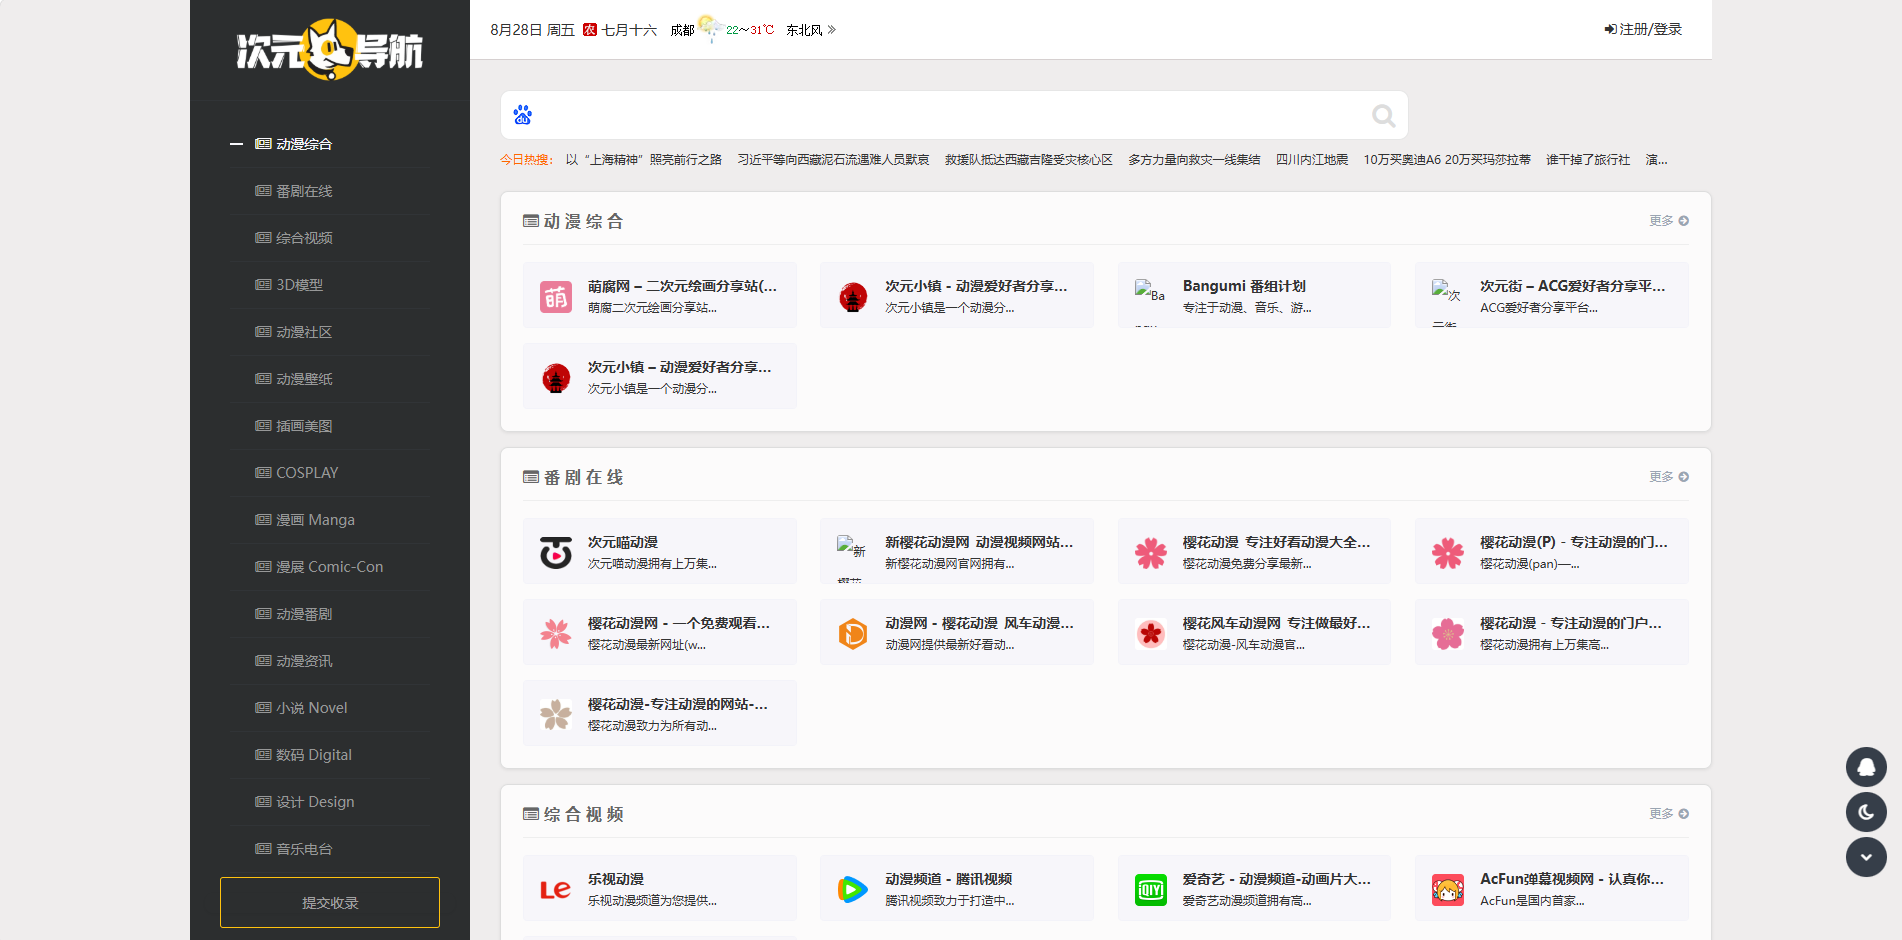Open hot topic 以"上海精神"照亮前行之路
This screenshot has width=1902, height=940.
643,160
